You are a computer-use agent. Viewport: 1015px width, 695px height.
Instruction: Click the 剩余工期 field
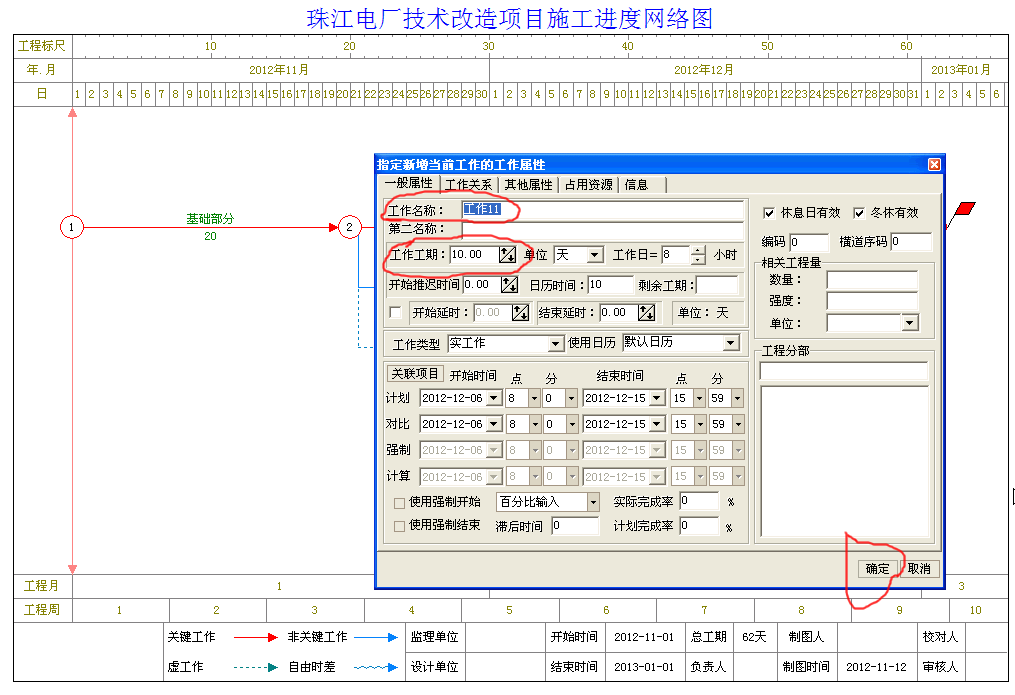(x=717, y=285)
